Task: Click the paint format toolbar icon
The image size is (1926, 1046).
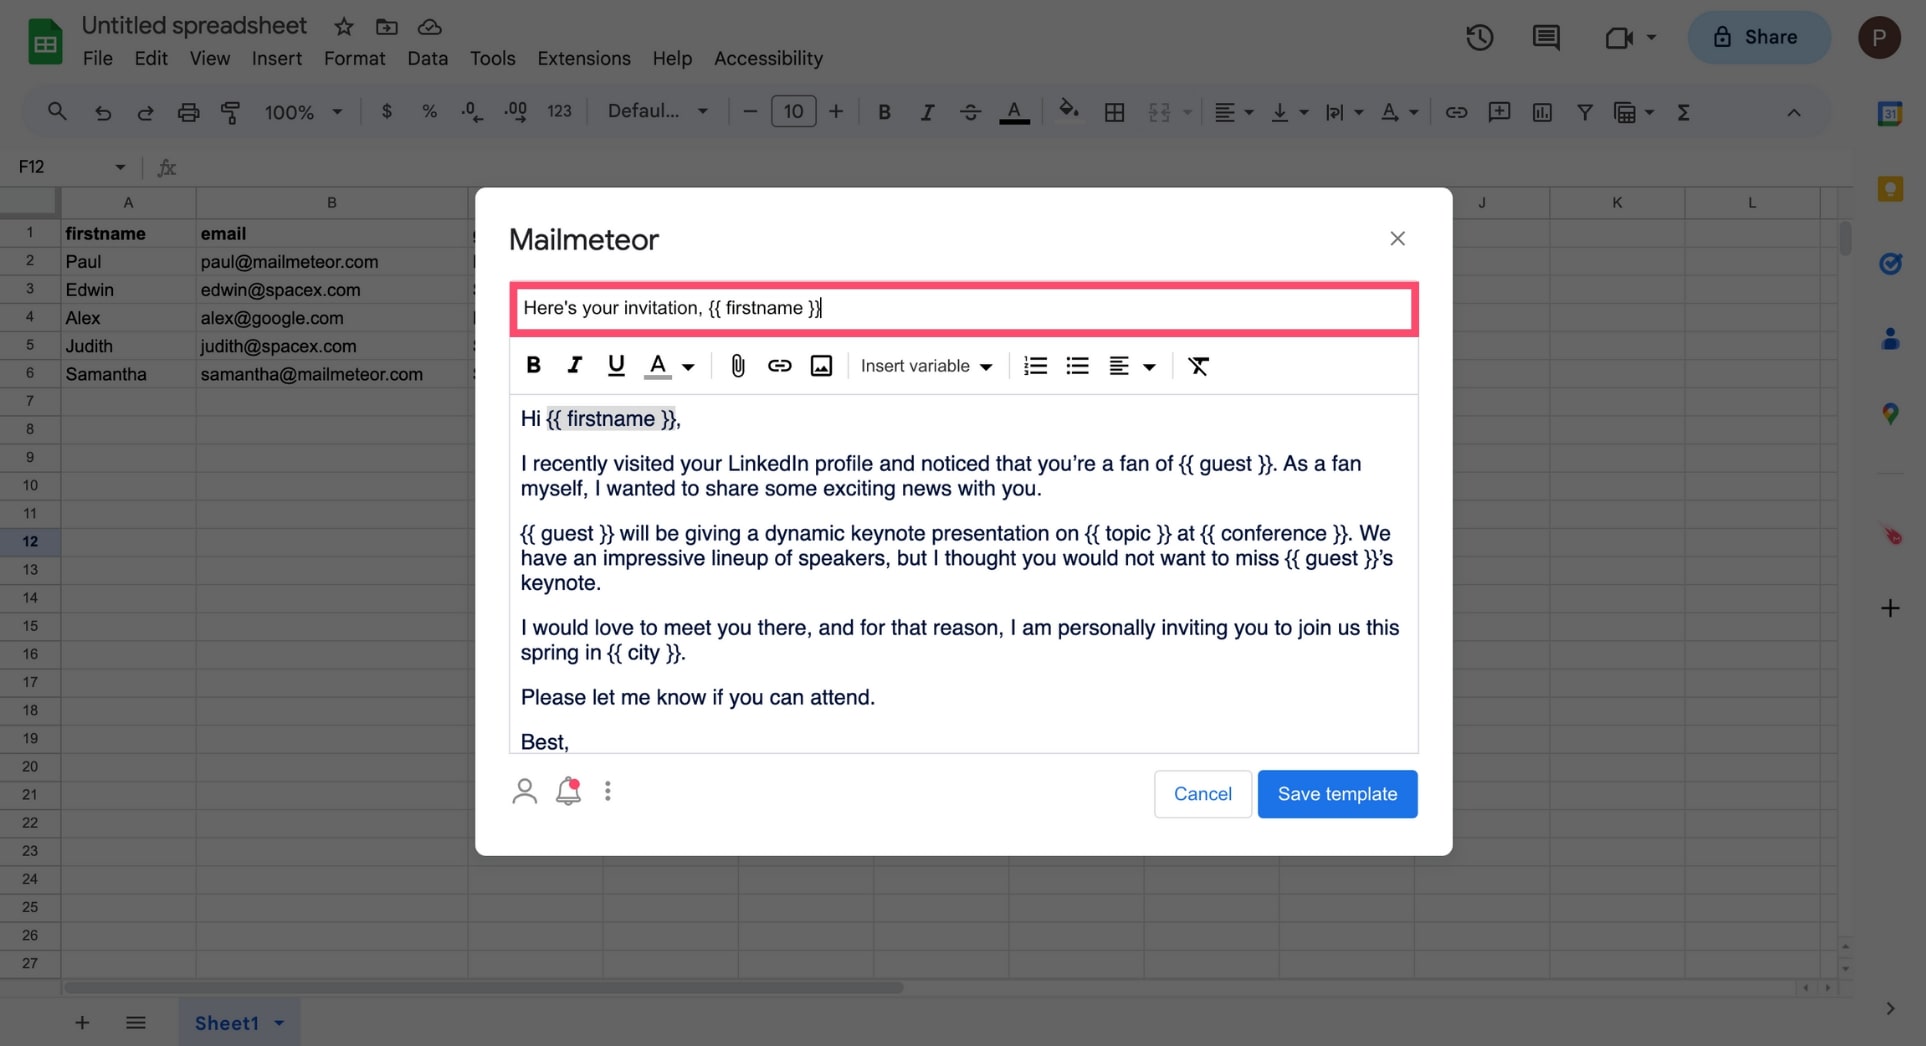Action: coord(231,112)
